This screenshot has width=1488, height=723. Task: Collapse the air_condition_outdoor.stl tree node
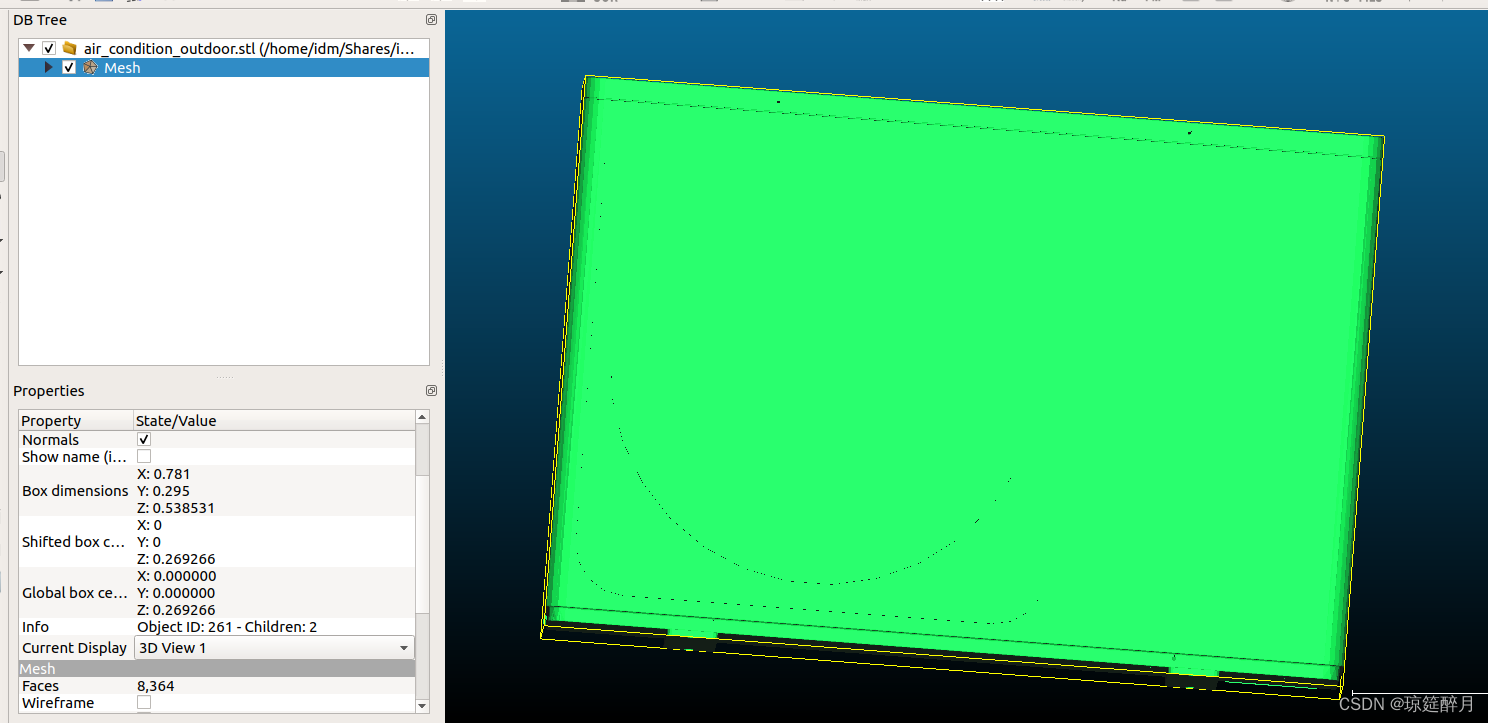coord(29,48)
